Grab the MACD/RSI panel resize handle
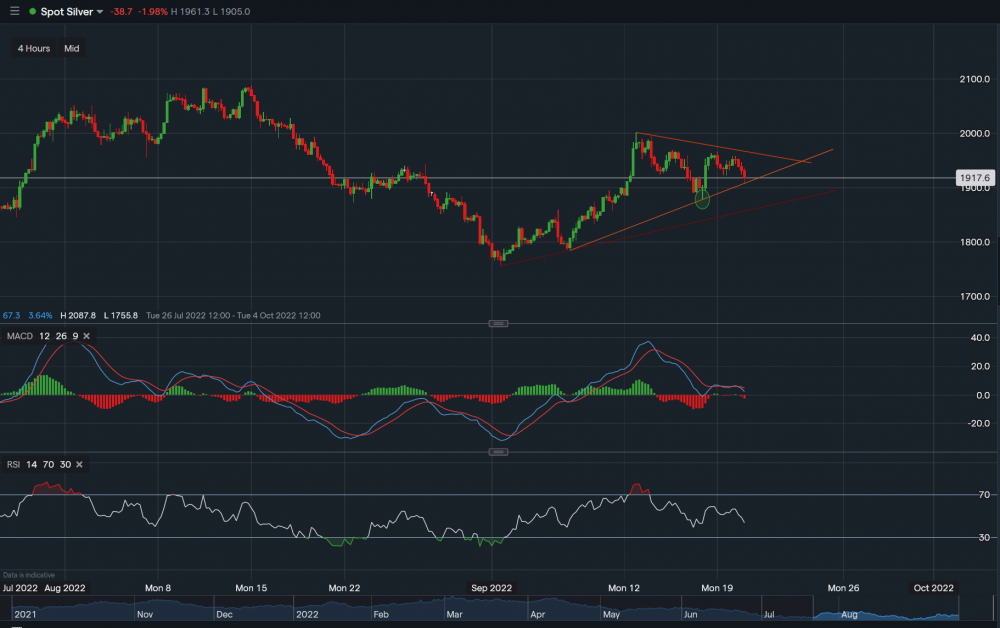Viewport: 1000px width, 628px height. (498, 452)
